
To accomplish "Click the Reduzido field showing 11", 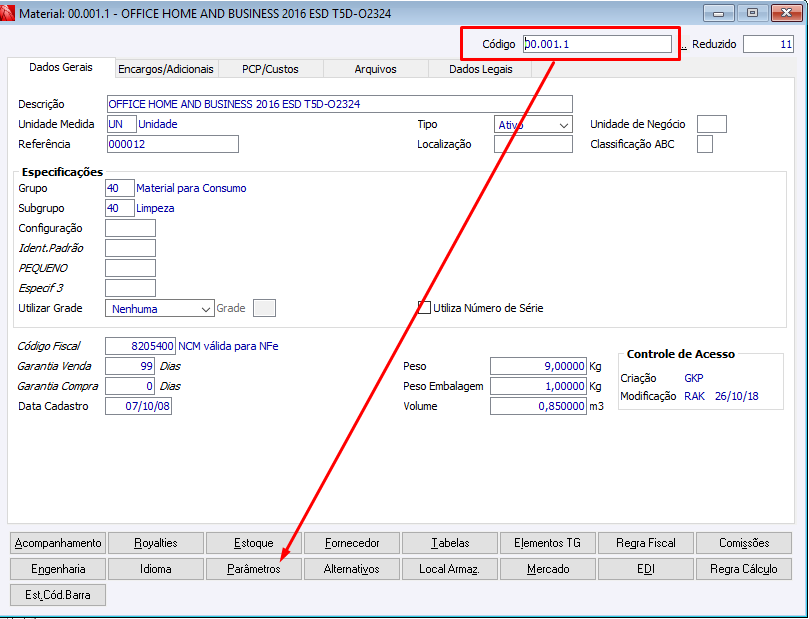I will point(768,44).
